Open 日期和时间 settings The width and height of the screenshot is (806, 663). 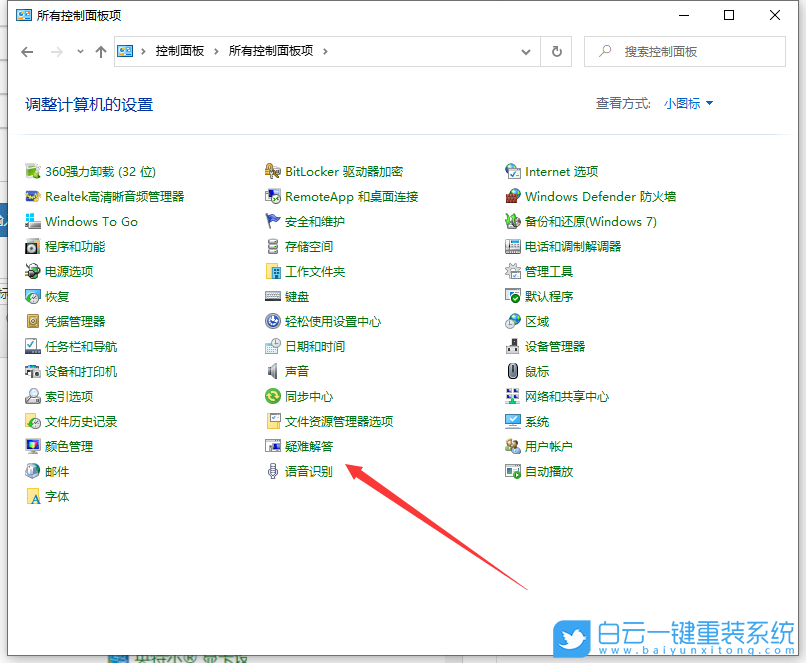click(315, 346)
